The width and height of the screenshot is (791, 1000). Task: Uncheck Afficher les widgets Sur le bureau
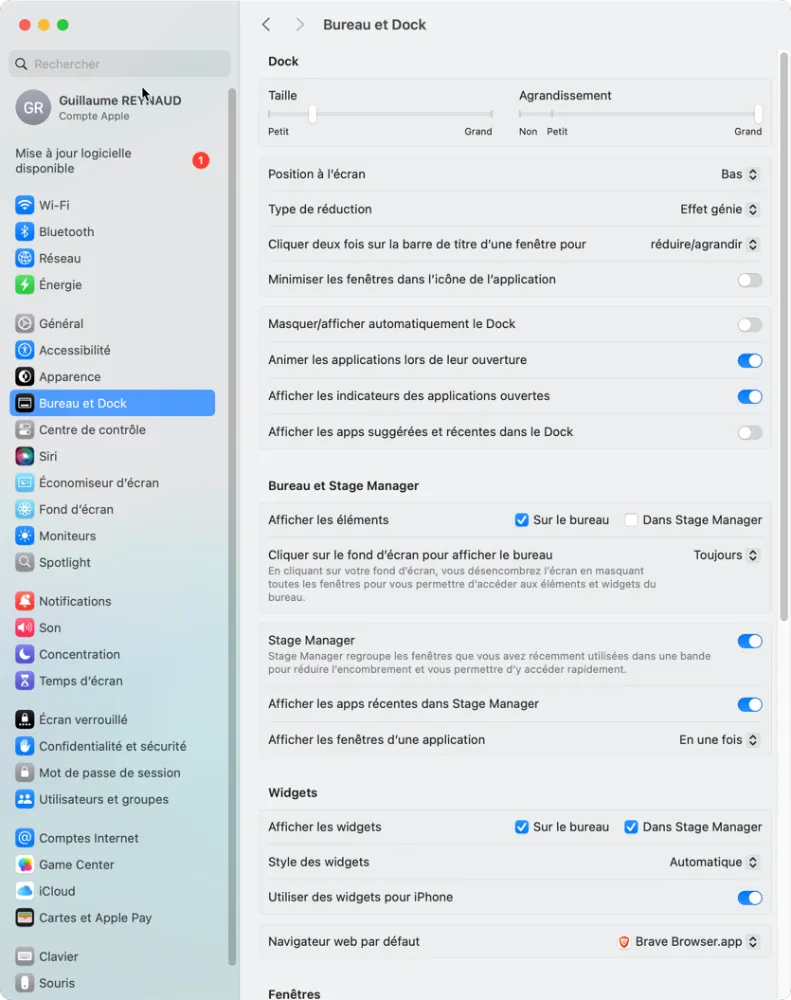point(521,827)
